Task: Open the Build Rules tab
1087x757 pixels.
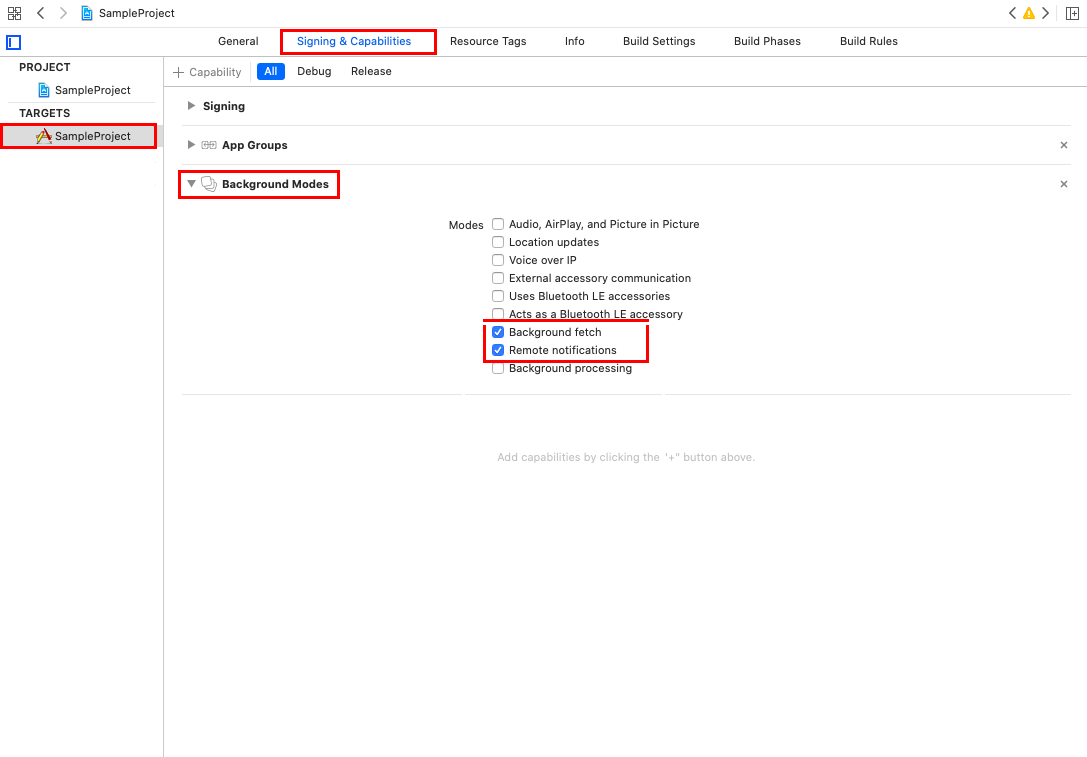Action: [x=869, y=42]
